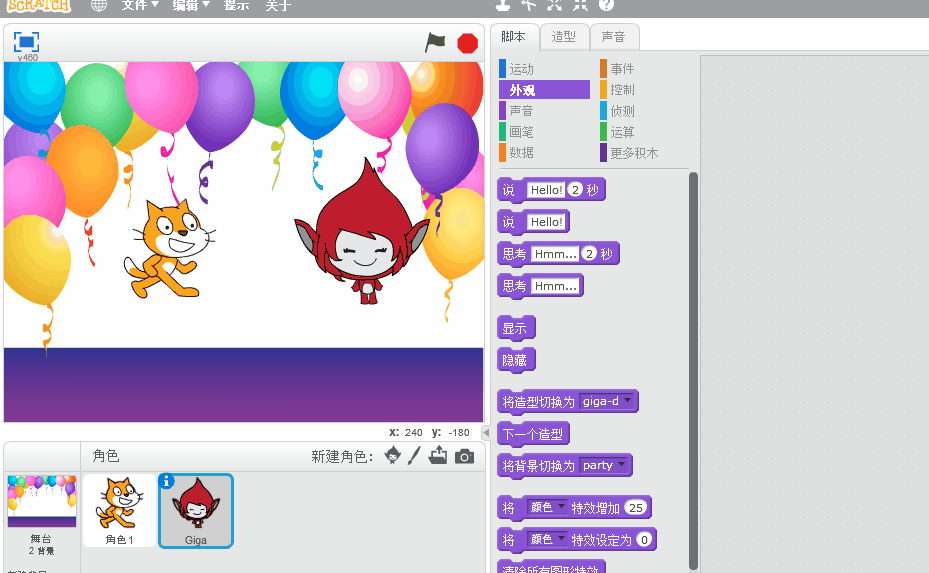The width and height of the screenshot is (929, 573).
Task: Click the Scratch logo
Action: pyautogui.click(x=39, y=5)
